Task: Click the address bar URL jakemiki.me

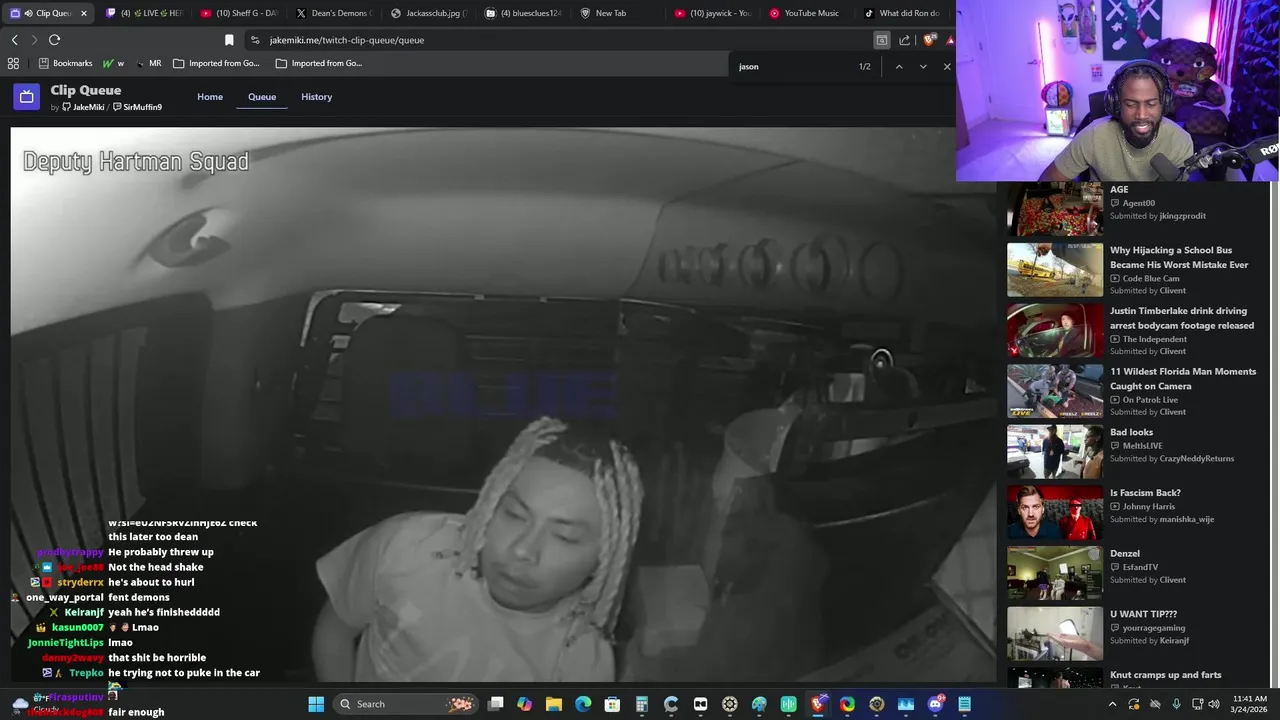Action: point(347,40)
